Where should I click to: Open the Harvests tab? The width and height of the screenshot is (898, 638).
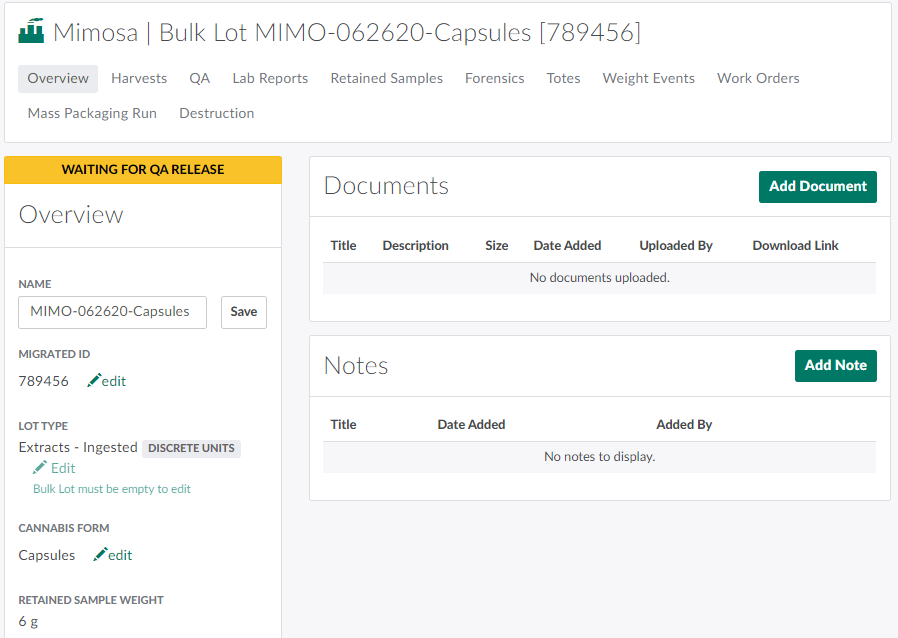point(139,78)
